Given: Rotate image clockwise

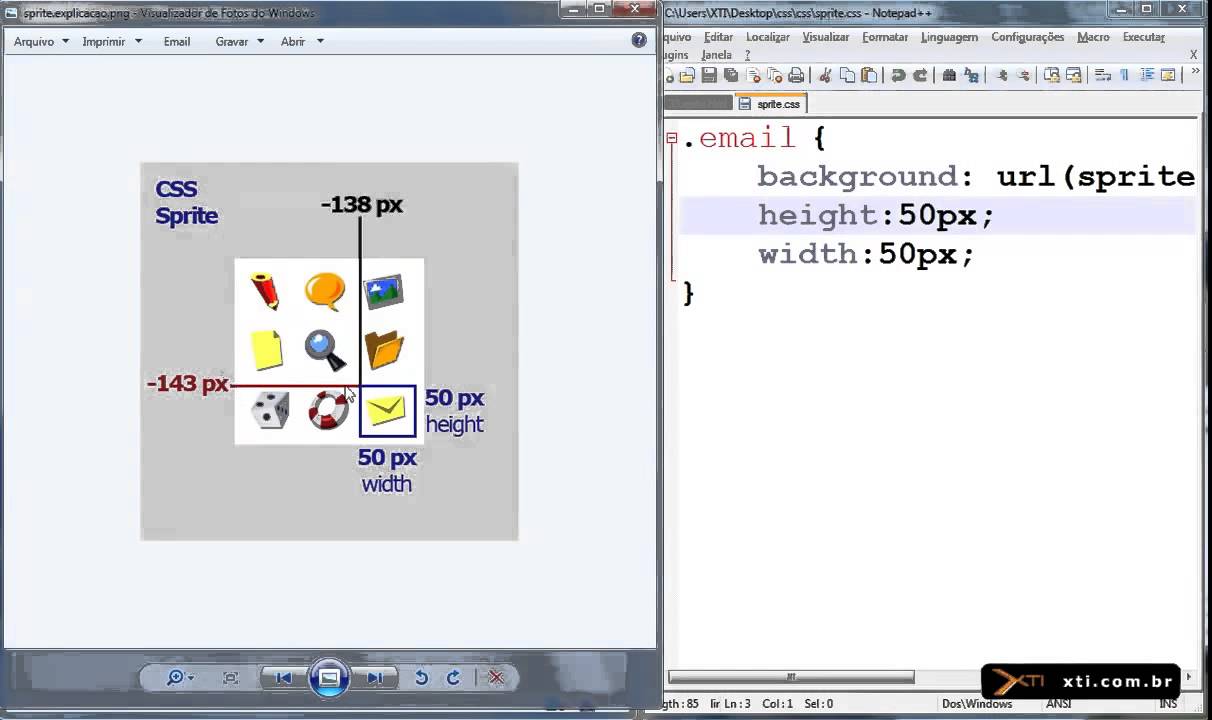Looking at the screenshot, I should pos(453,678).
